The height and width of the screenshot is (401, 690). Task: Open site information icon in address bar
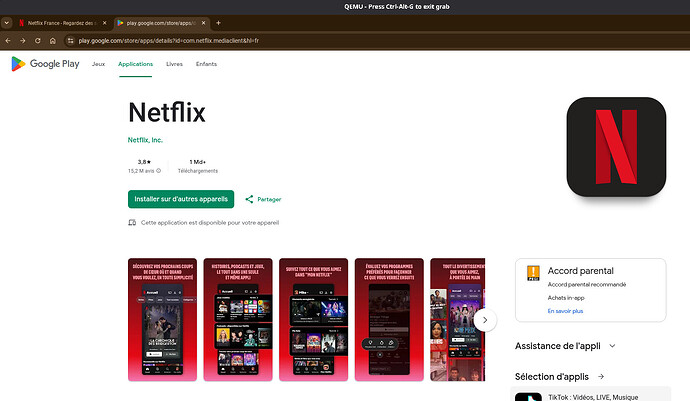pyautogui.click(x=70, y=40)
